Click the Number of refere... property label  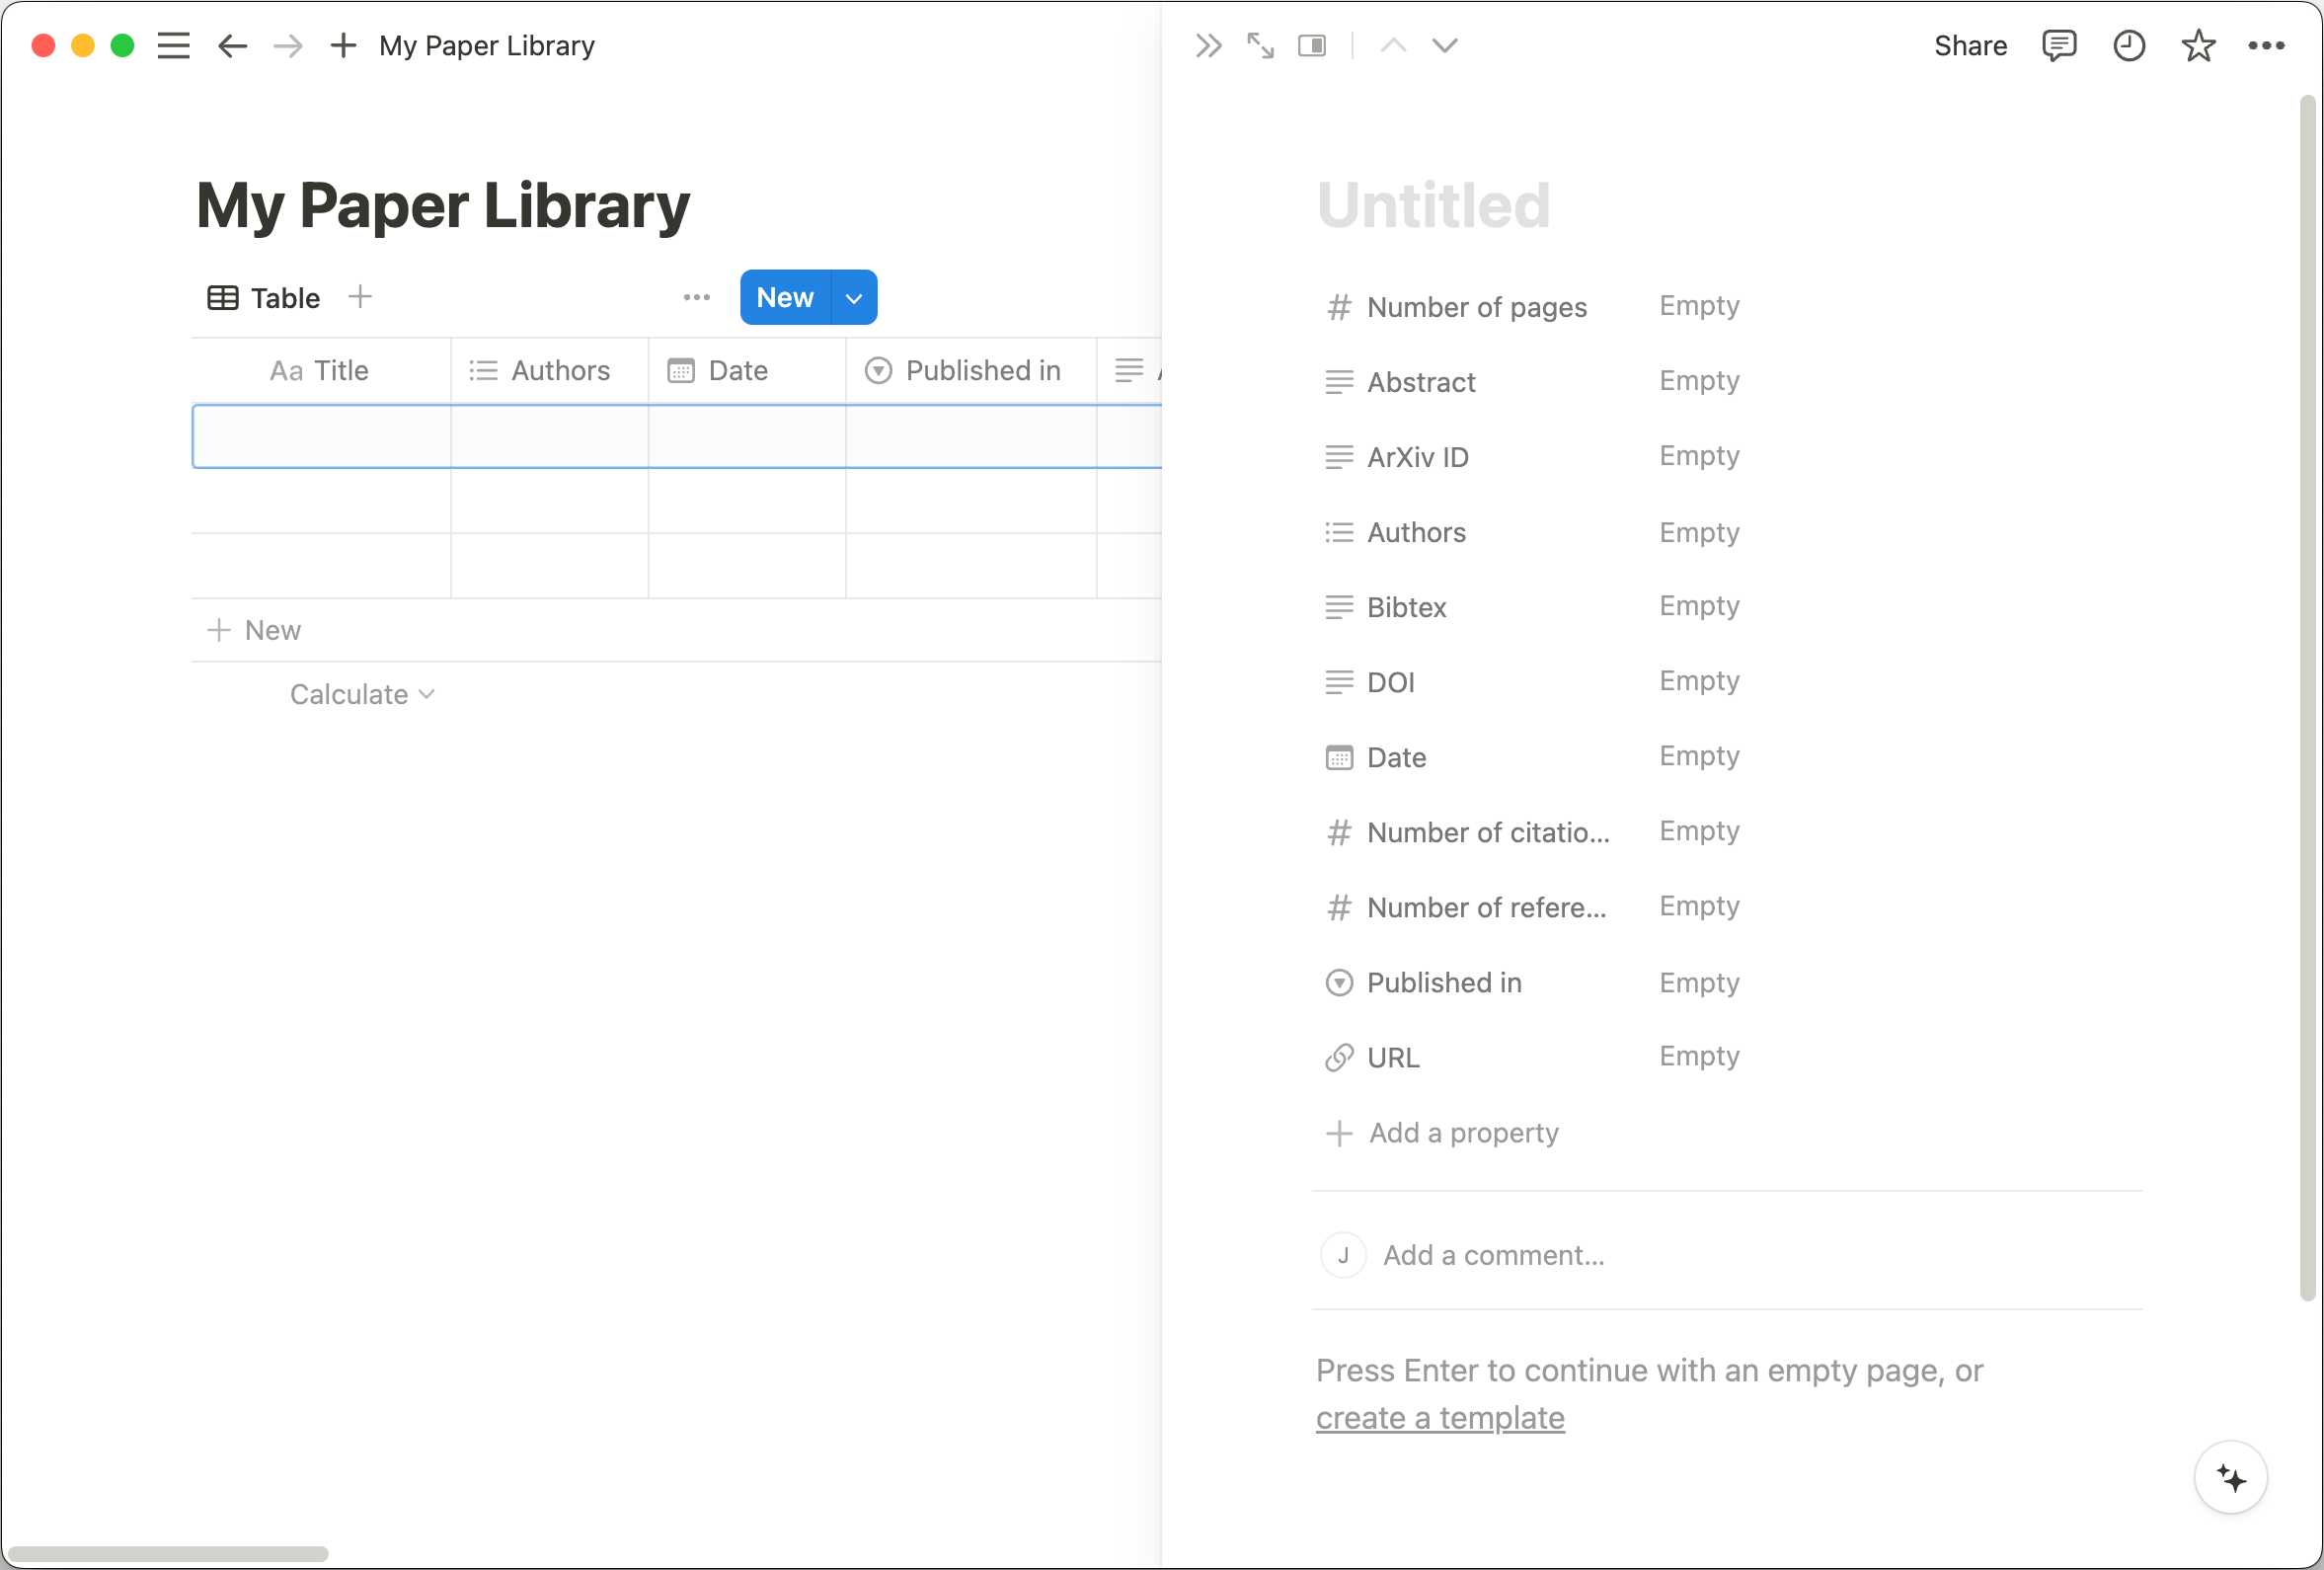1487,908
